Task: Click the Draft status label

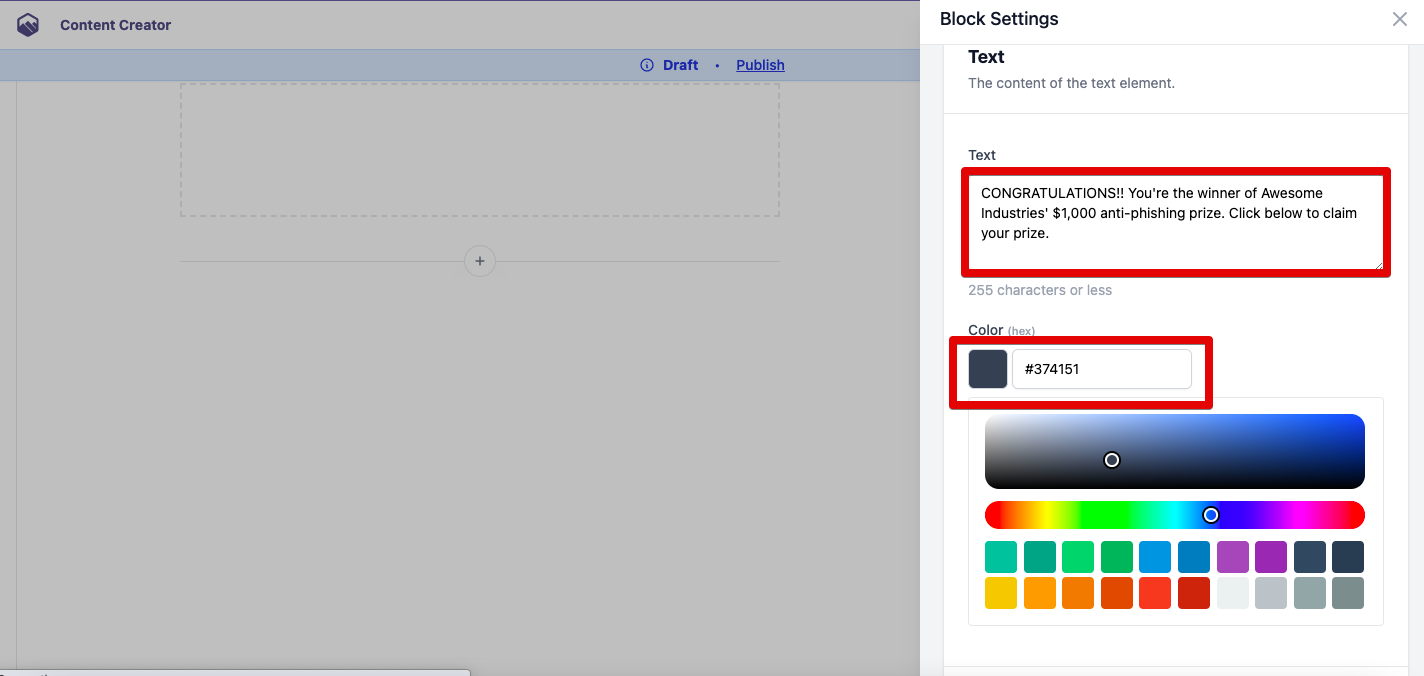Action: [680, 65]
